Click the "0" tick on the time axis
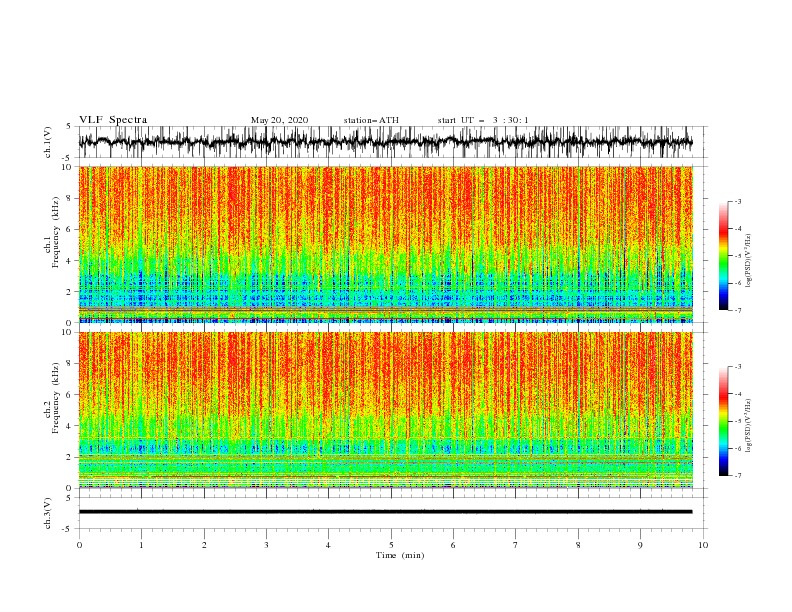Viewport: 792px width, 612px height. coord(79,545)
